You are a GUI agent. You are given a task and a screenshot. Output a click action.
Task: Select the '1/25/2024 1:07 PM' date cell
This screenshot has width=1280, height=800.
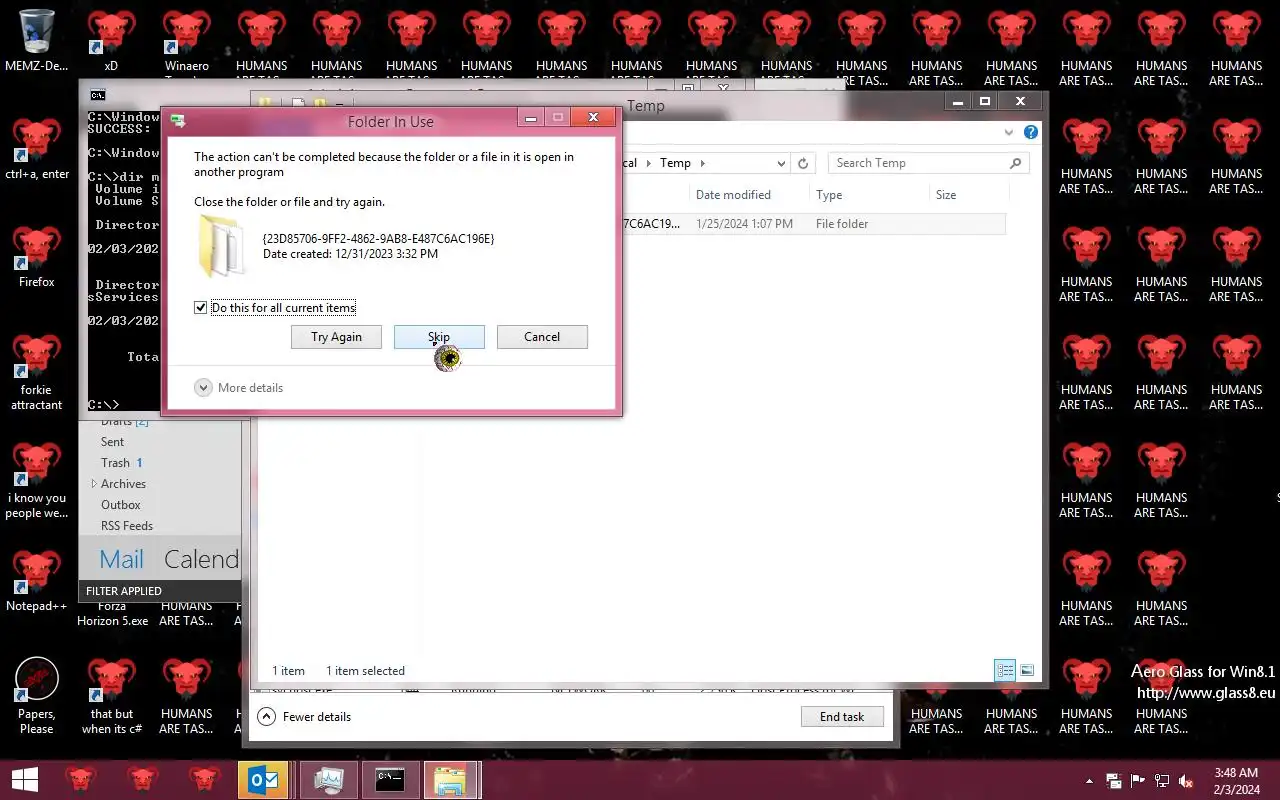[744, 224]
